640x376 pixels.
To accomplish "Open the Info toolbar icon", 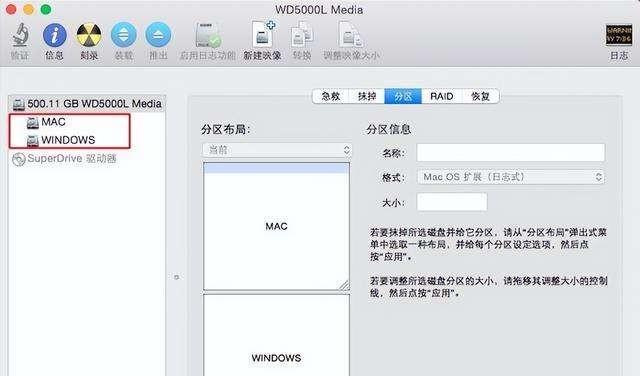I will point(54,35).
